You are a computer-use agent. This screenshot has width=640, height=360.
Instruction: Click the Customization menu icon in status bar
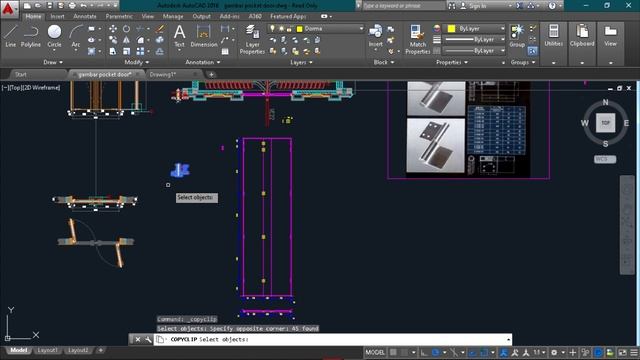(x=634, y=352)
